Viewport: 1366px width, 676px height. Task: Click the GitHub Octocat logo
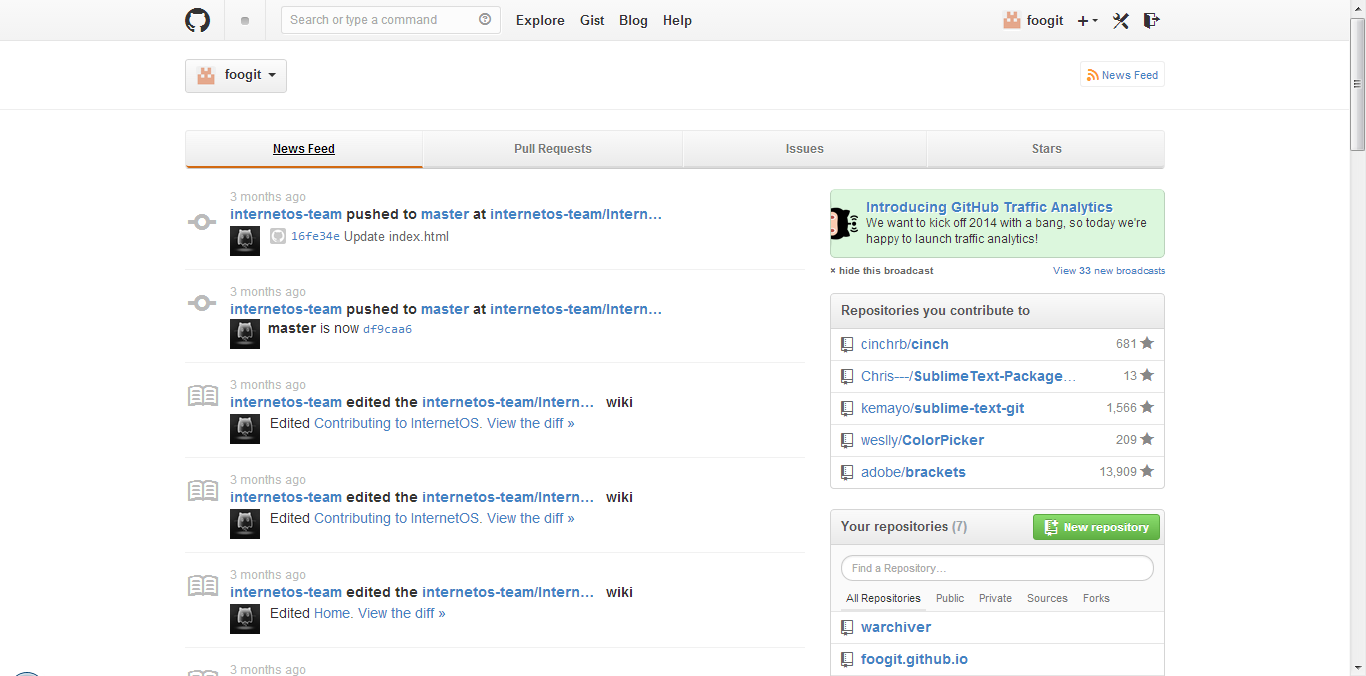coord(198,20)
